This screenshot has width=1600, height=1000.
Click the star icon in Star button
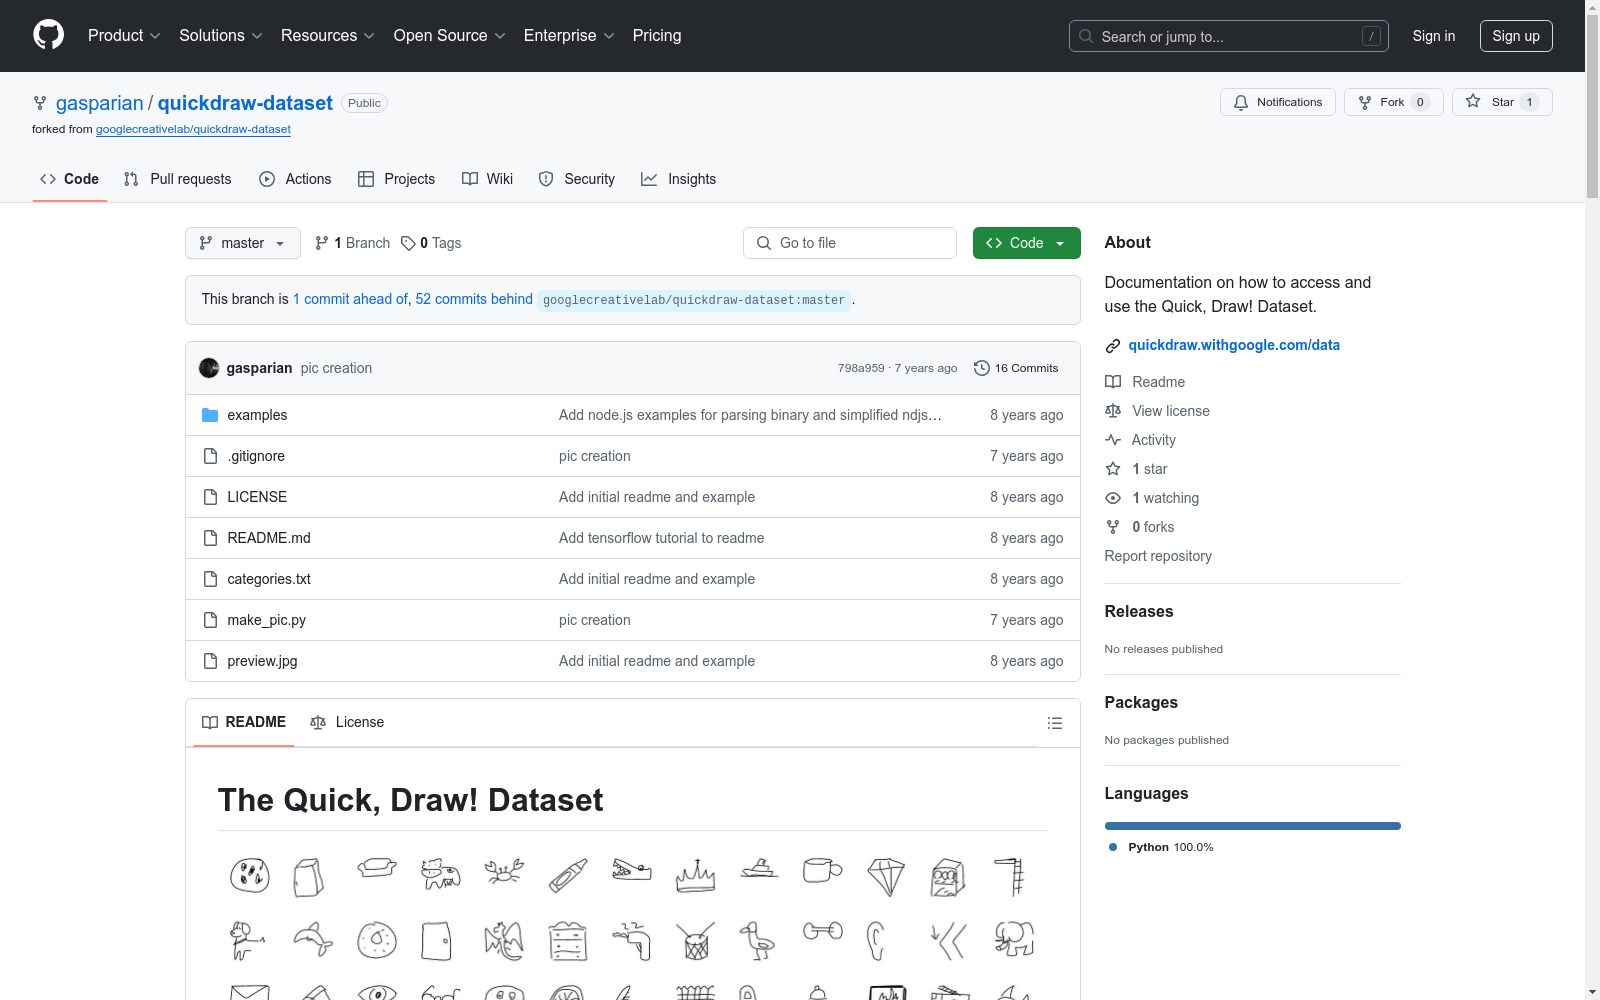point(1473,101)
